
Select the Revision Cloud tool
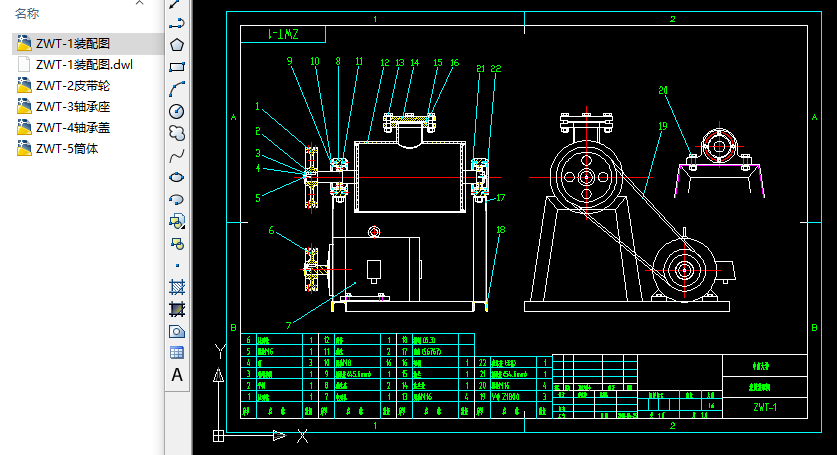pyautogui.click(x=177, y=133)
